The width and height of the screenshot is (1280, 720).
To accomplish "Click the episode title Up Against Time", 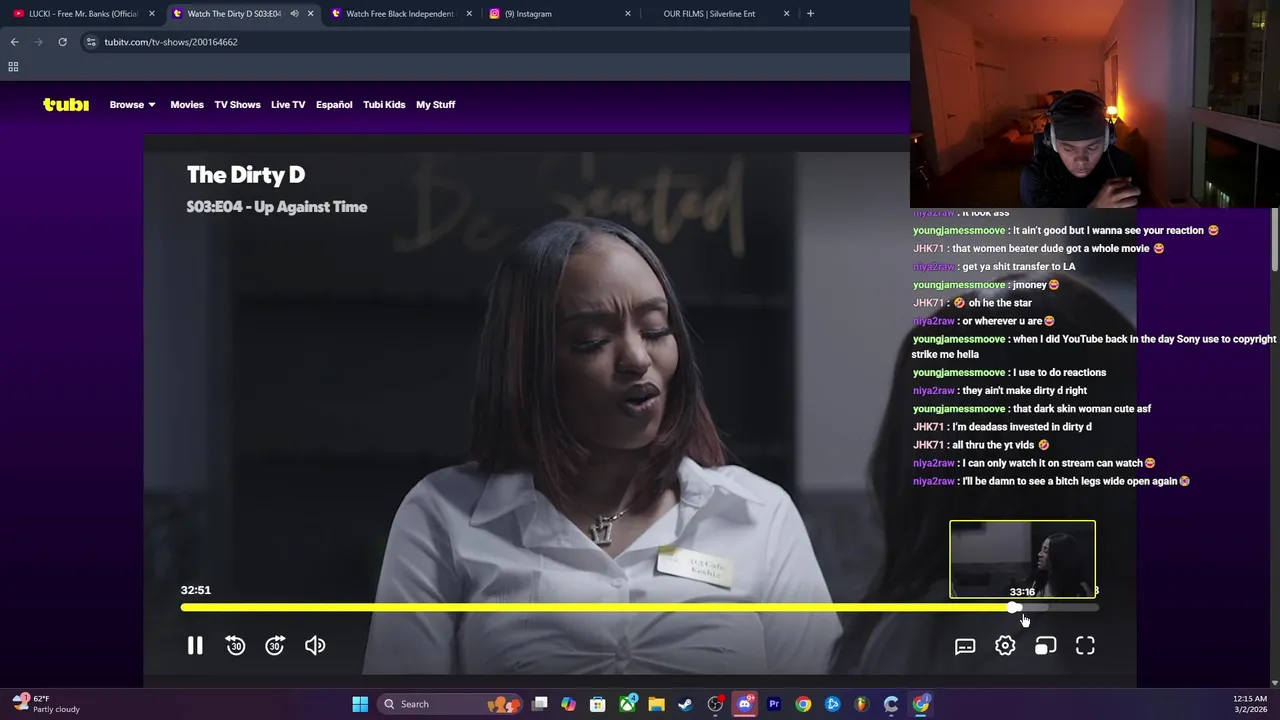I will 310,207.
